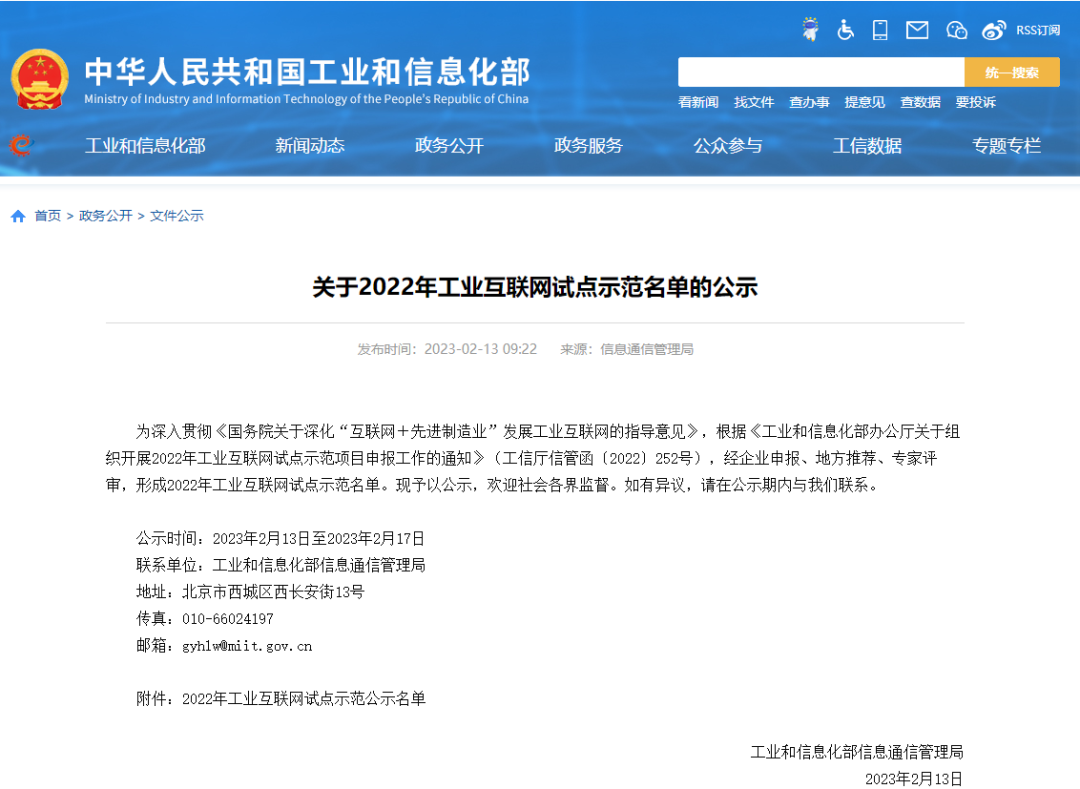The height and width of the screenshot is (789, 1080).
Task: Go to 政务公开 in breadcrumb
Action: pyautogui.click(x=105, y=216)
